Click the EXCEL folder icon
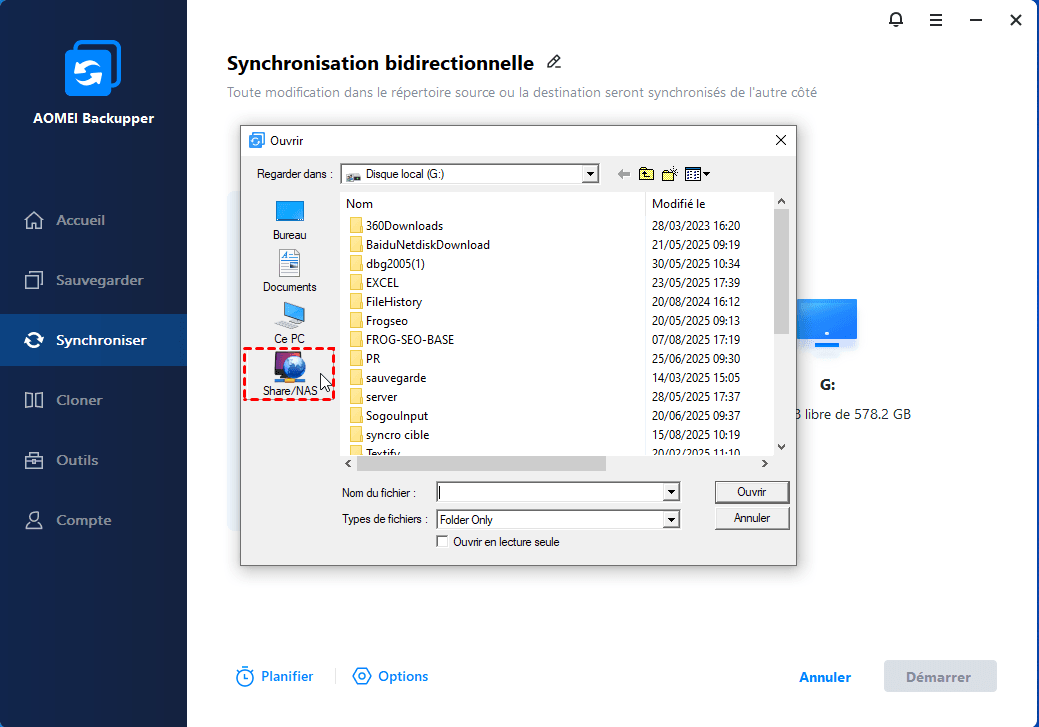 tap(356, 283)
